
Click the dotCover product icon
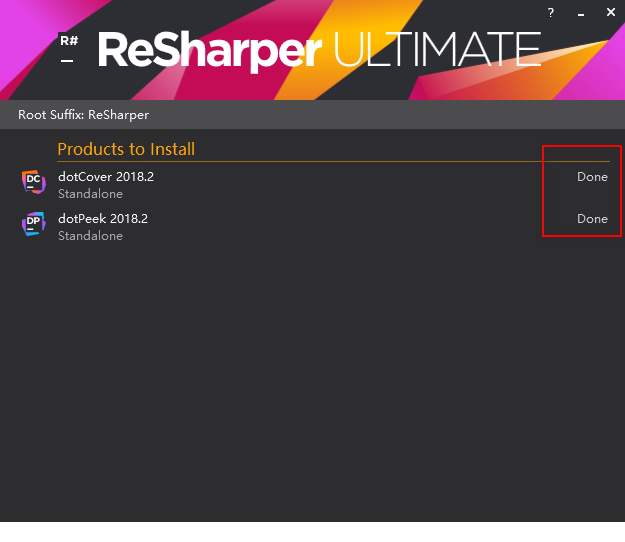tap(34, 182)
